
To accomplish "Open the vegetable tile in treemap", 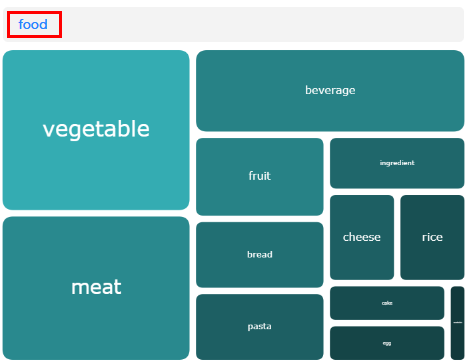I will click(x=96, y=130).
